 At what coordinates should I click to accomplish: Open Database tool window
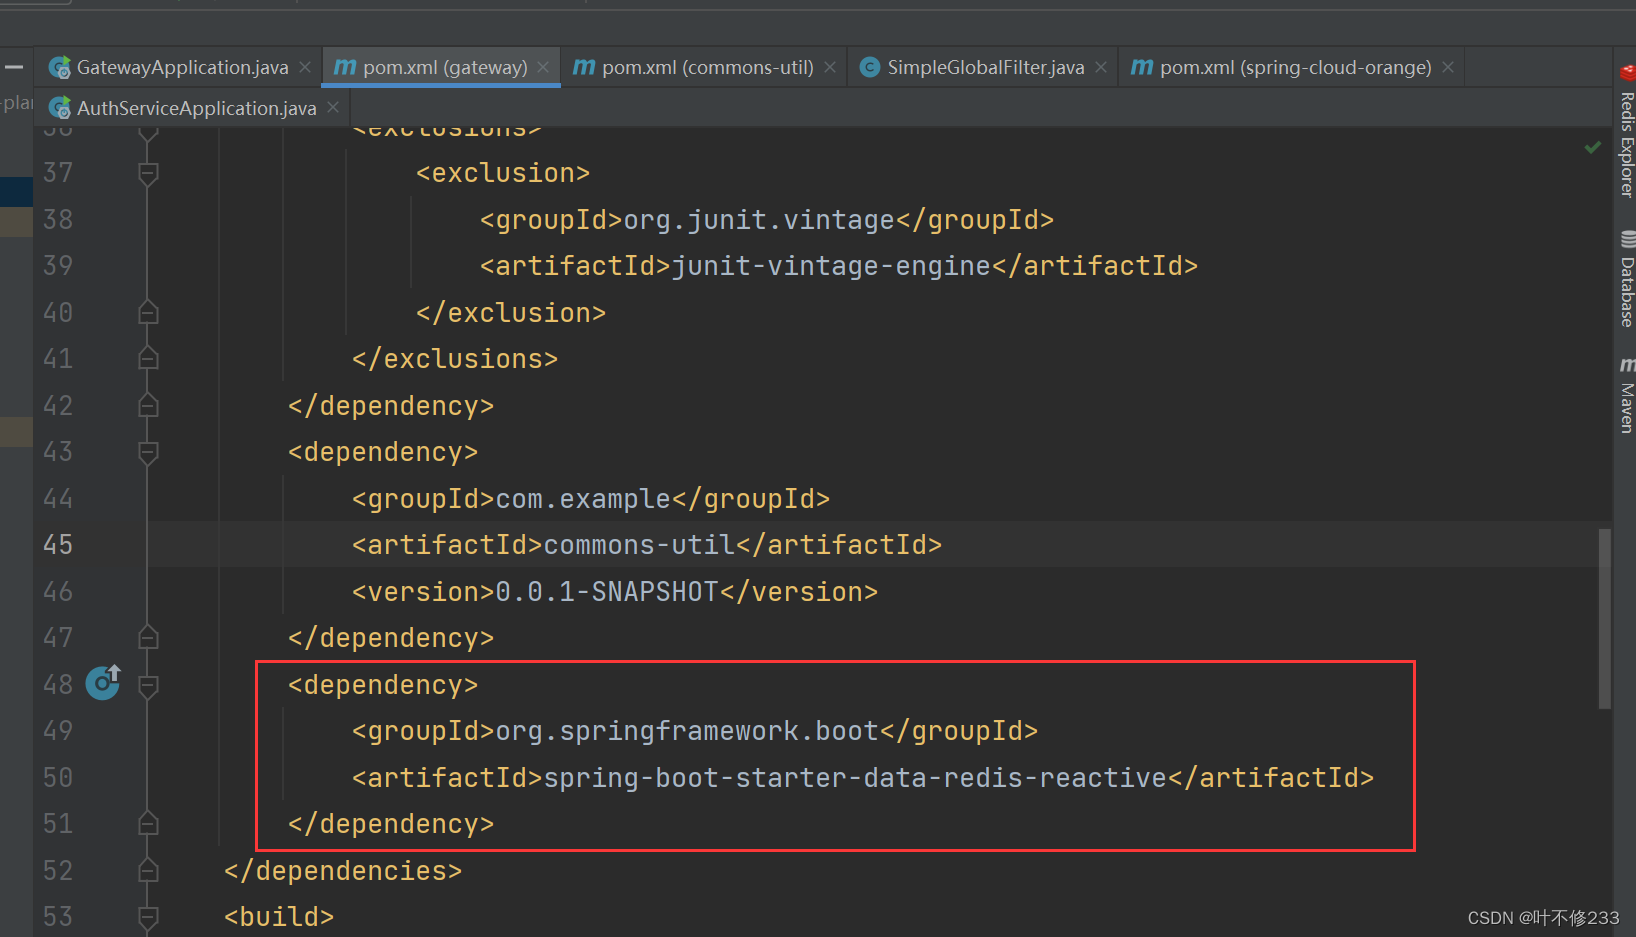(1627, 279)
